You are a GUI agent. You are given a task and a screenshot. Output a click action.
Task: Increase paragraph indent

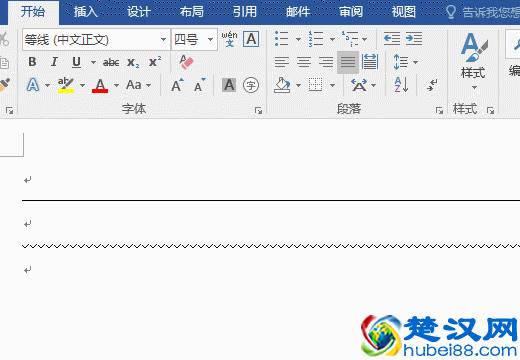click(414, 39)
